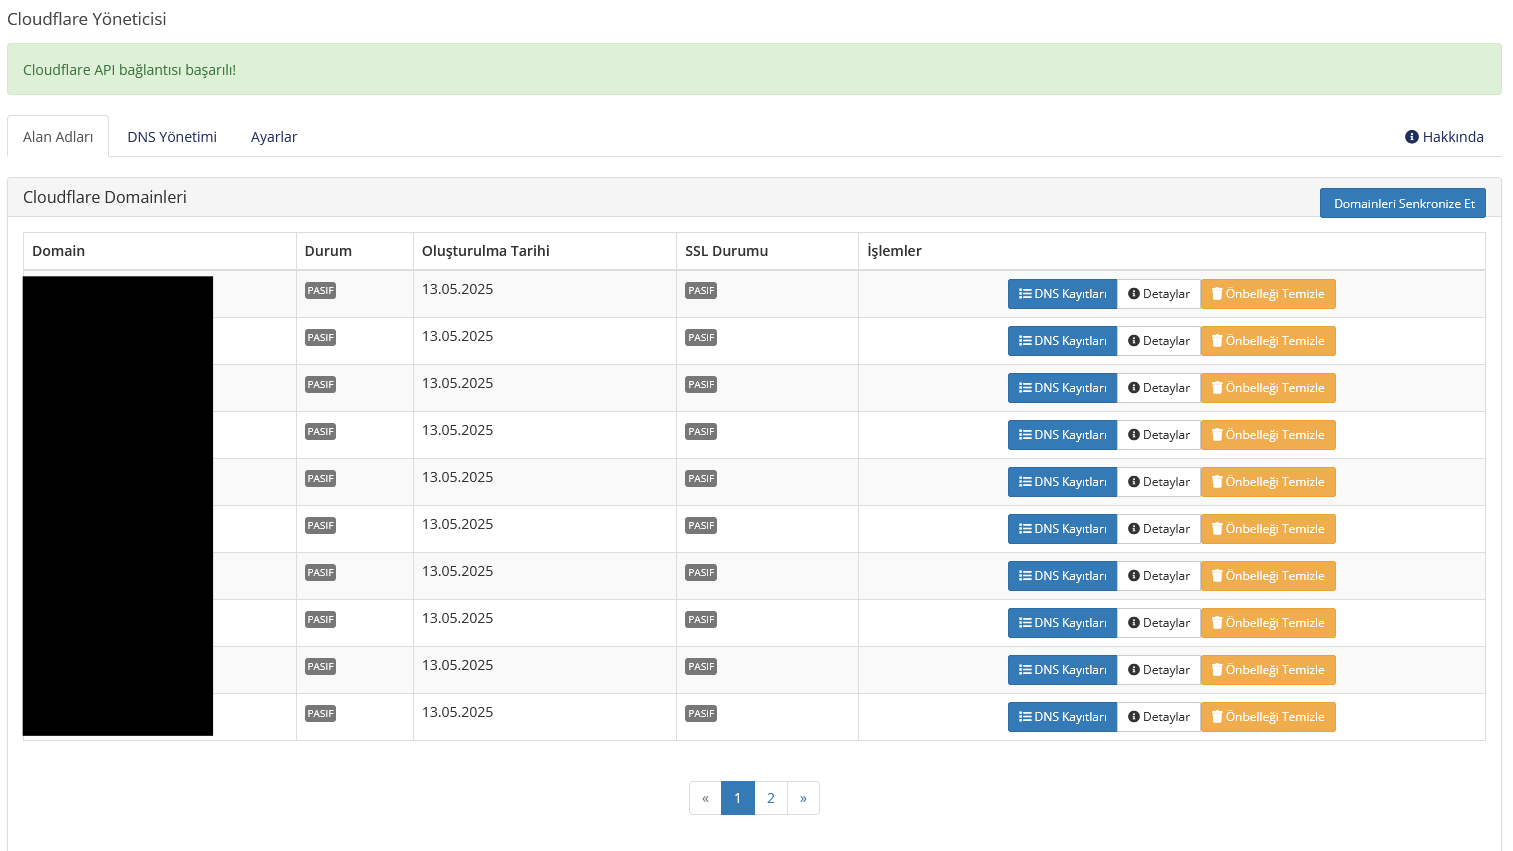Select page 1 in the pagination bar
The height and width of the screenshot is (851, 1513).
coord(737,798)
